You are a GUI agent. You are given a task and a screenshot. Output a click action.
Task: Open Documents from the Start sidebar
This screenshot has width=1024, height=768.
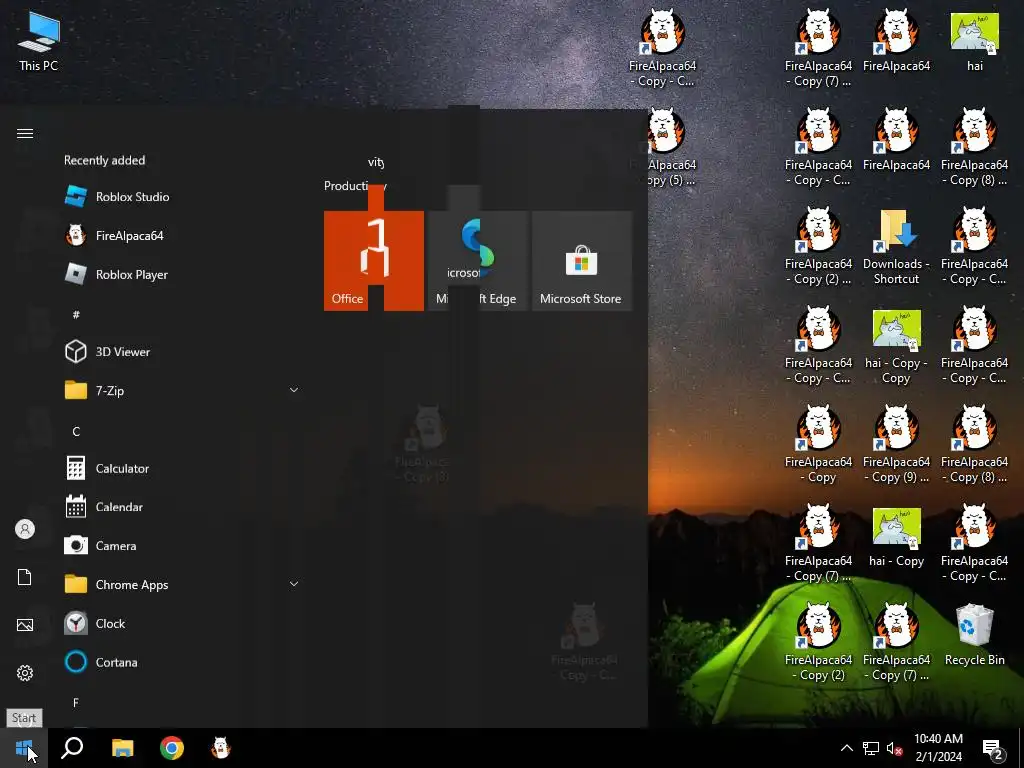pyautogui.click(x=25, y=577)
